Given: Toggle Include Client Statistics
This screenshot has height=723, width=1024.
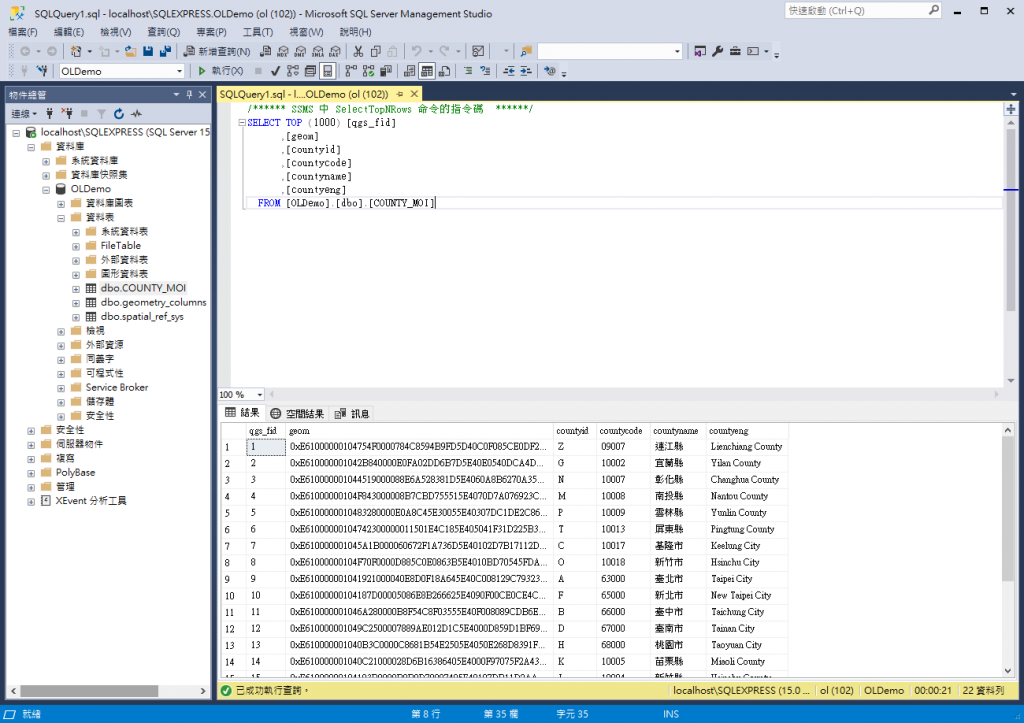Looking at the screenshot, I should (x=385, y=71).
